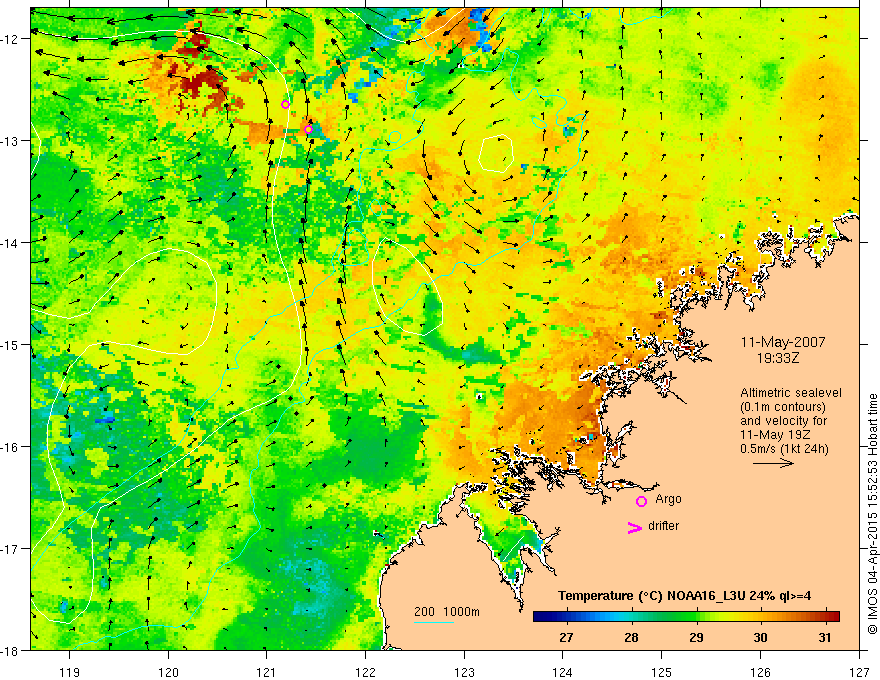Click the color bar value '28'
The image size is (880, 680).
click(631, 637)
